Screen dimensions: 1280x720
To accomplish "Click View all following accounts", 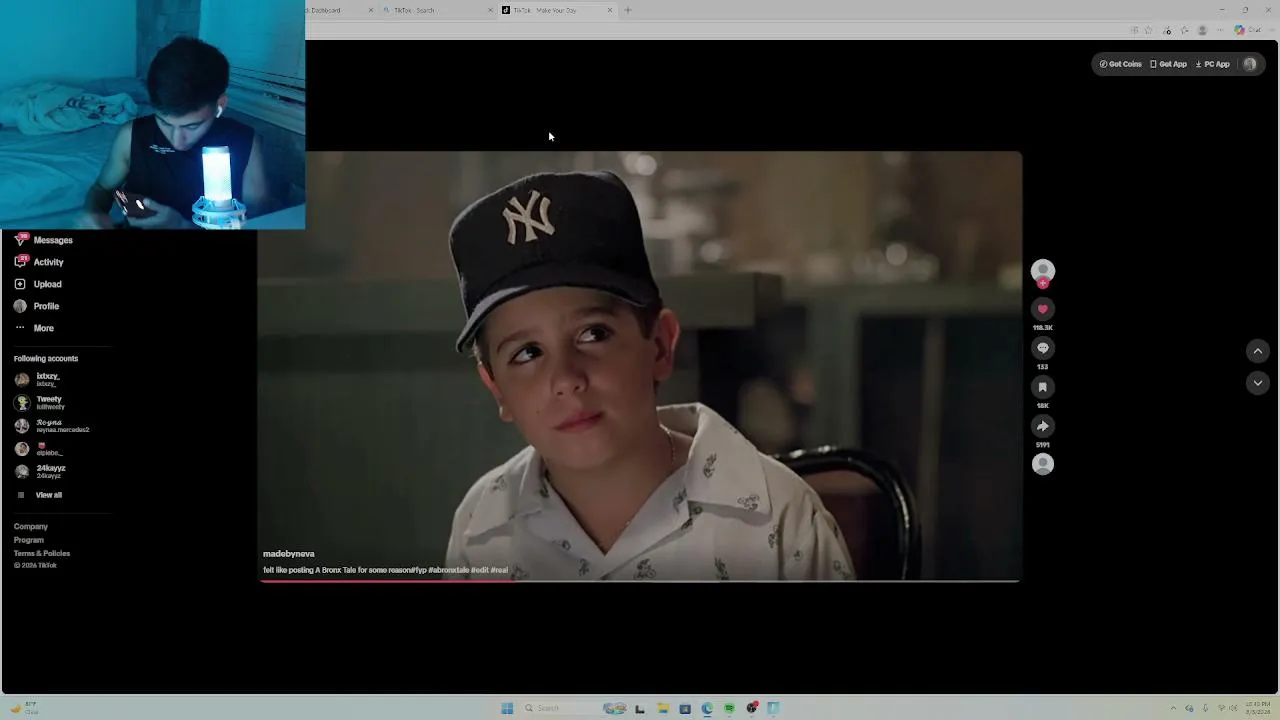I will click(48, 495).
